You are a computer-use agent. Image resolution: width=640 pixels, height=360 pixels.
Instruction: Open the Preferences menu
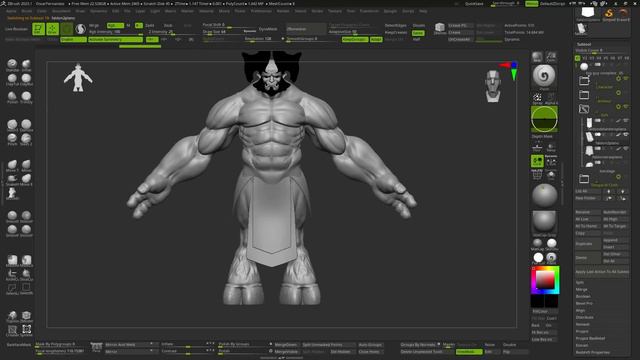(261, 11)
